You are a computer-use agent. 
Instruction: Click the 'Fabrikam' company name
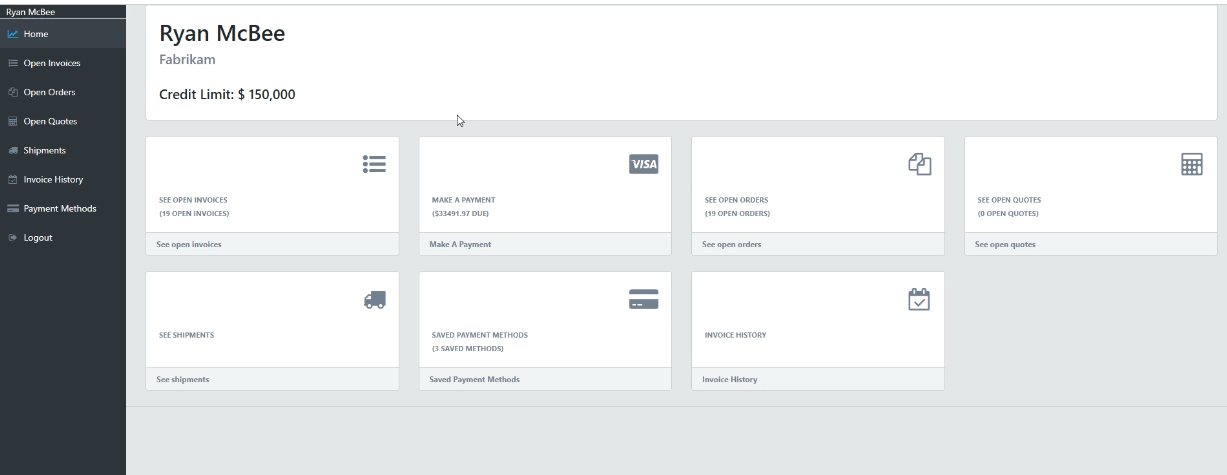click(x=187, y=60)
